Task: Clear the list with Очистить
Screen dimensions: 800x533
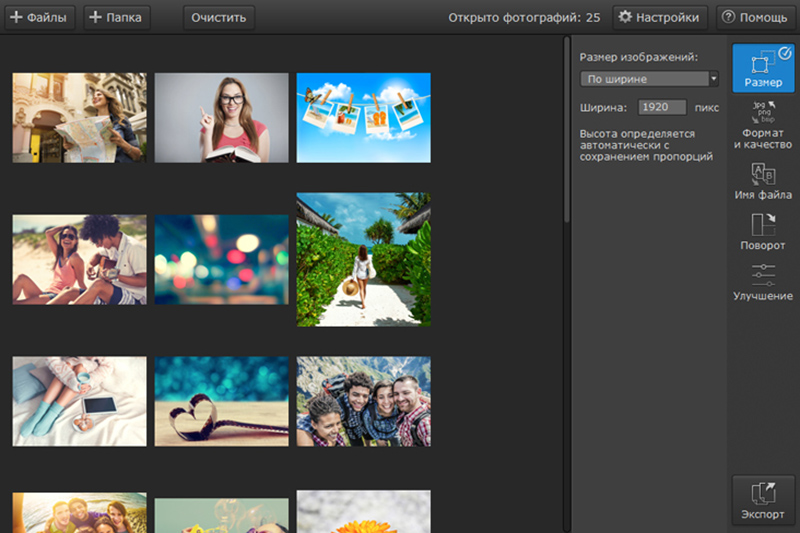Action: [x=218, y=17]
